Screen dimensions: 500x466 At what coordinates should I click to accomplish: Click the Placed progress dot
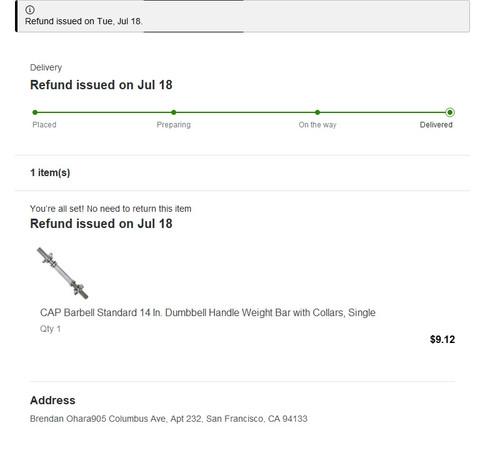point(35,112)
